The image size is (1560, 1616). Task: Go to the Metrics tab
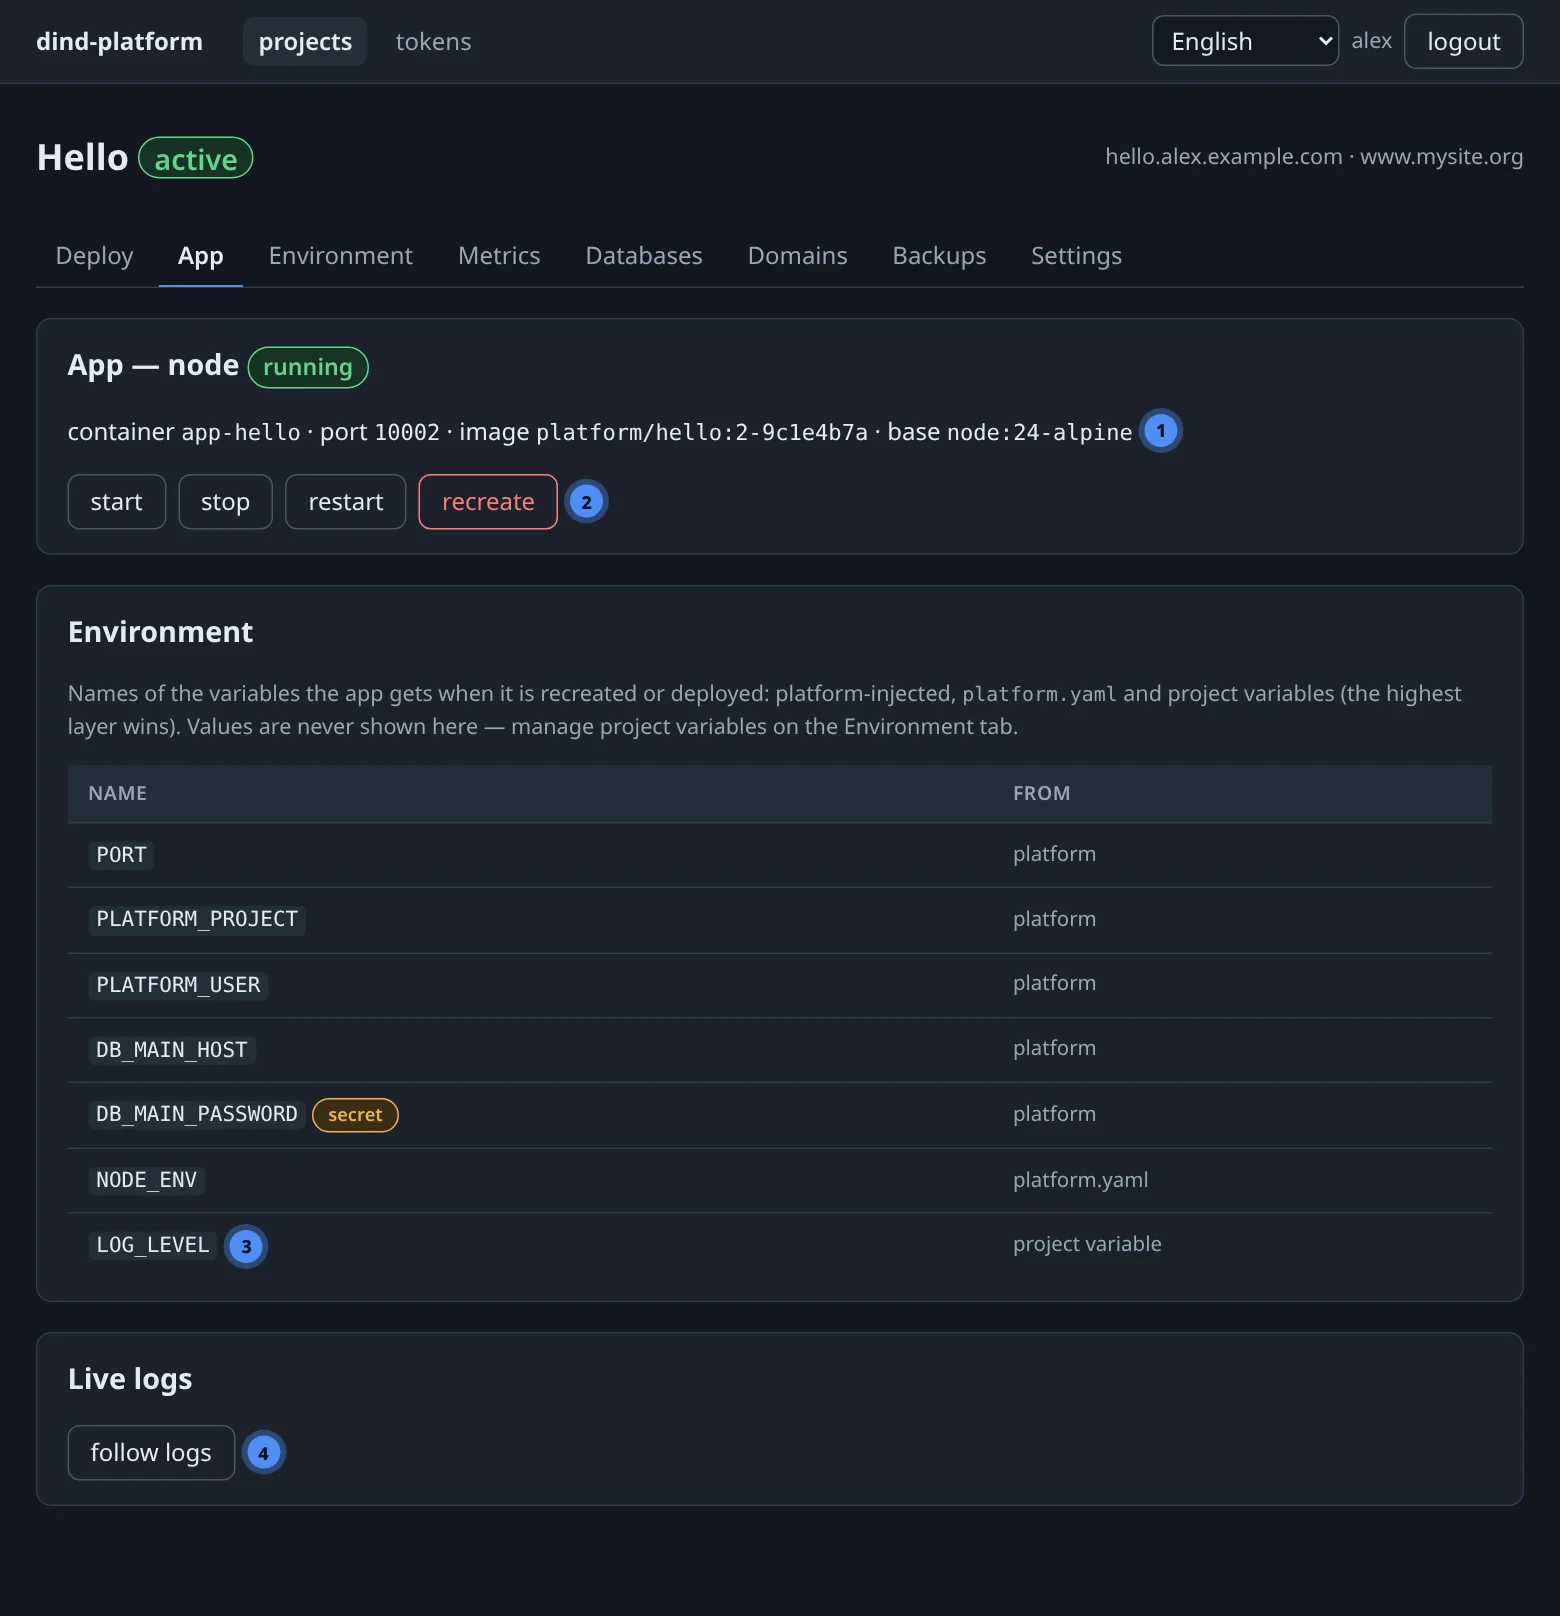(x=499, y=256)
